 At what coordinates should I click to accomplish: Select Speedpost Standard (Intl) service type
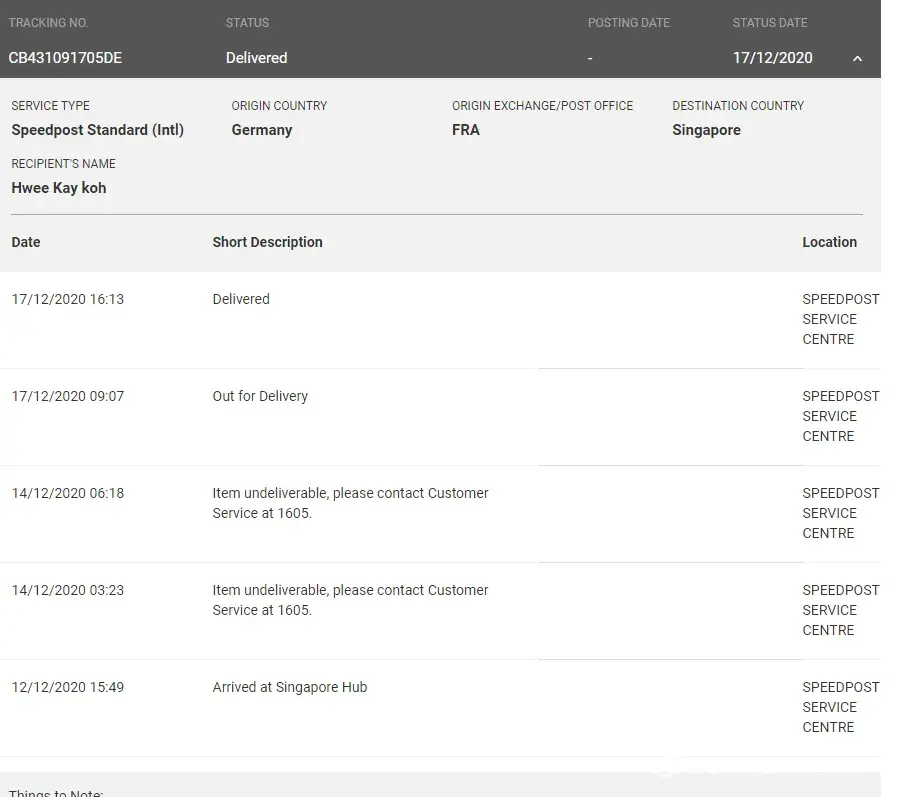coord(97,130)
